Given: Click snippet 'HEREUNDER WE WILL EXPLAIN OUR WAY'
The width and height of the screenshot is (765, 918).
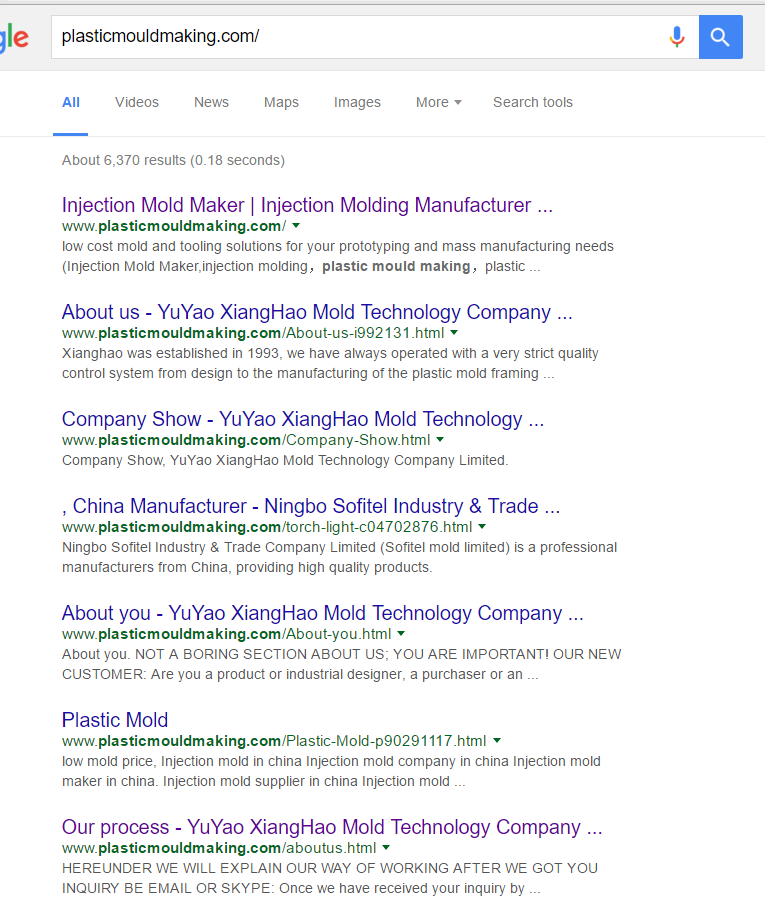Looking at the screenshot, I should click(330, 879).
